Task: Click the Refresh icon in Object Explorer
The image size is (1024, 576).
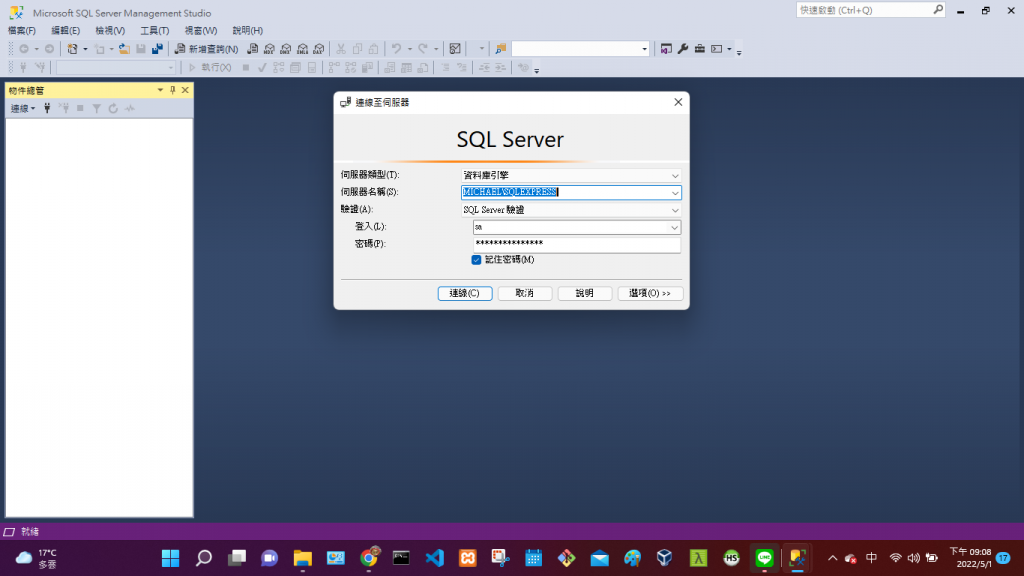Action: coord(113,108)
